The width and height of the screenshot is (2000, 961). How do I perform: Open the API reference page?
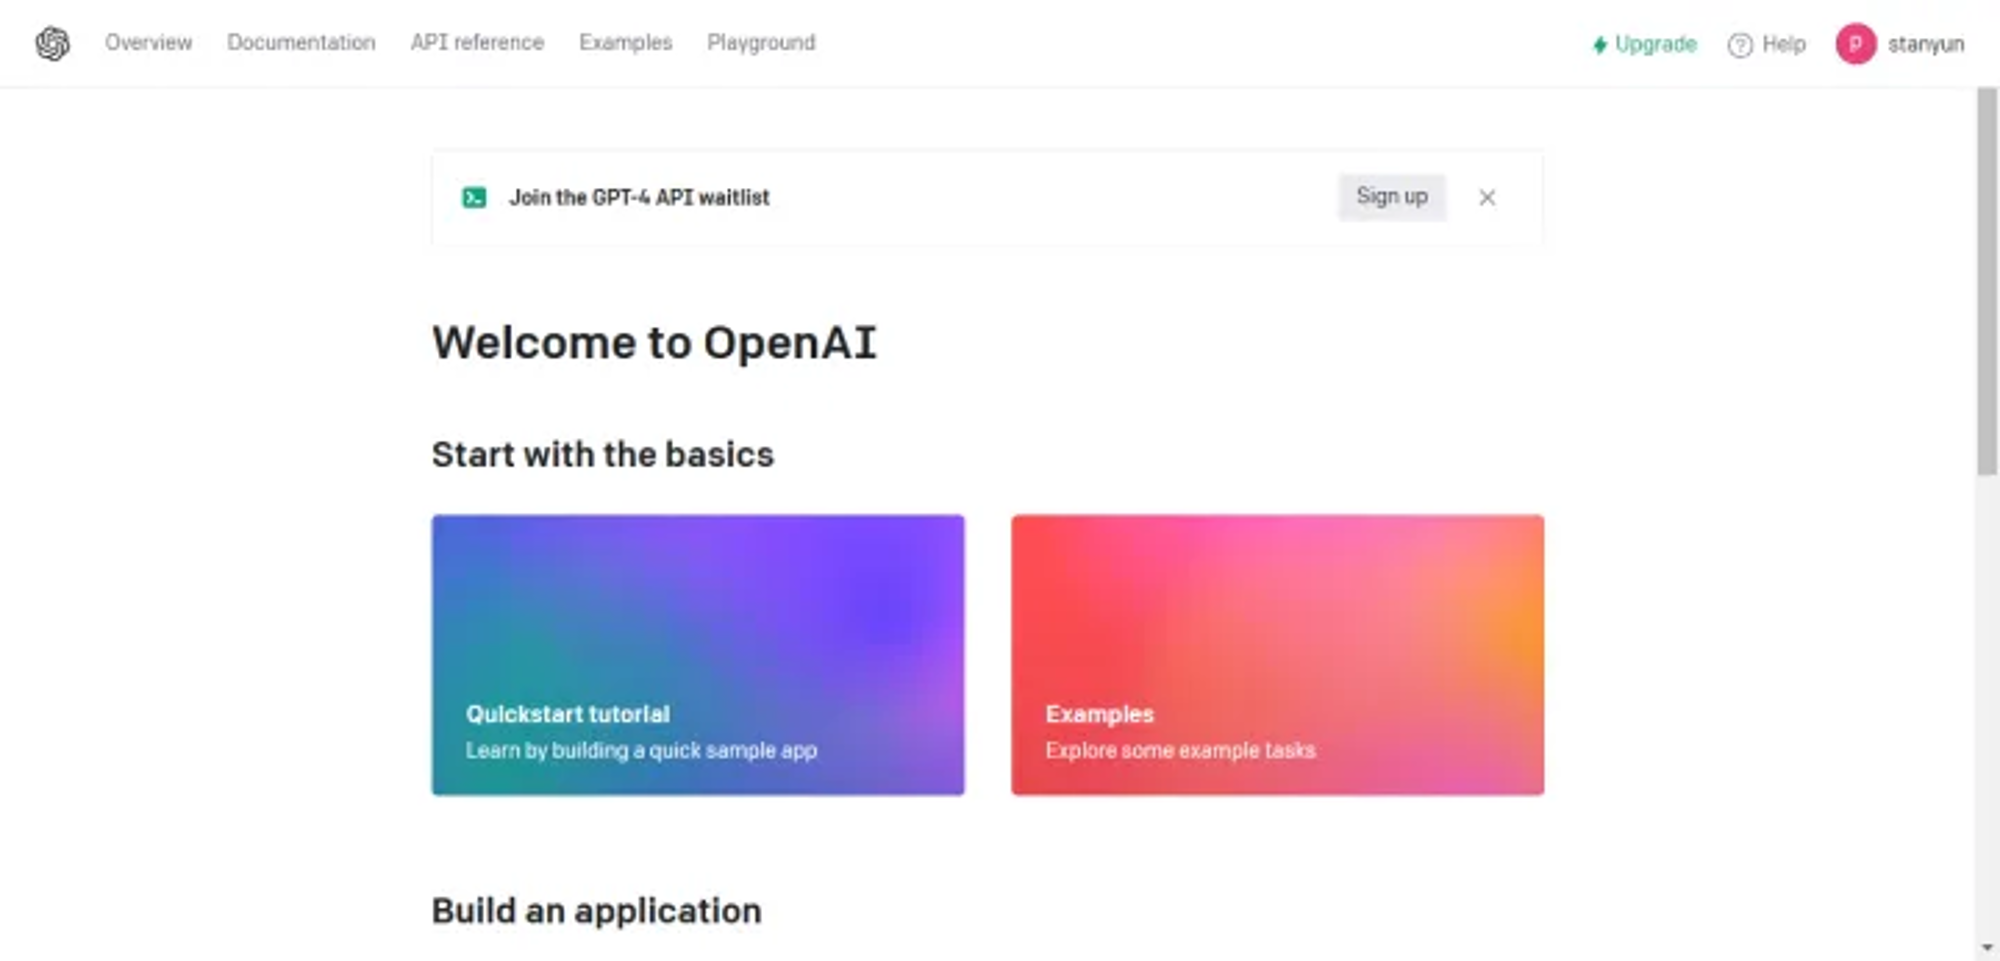(x=477, y=43)
